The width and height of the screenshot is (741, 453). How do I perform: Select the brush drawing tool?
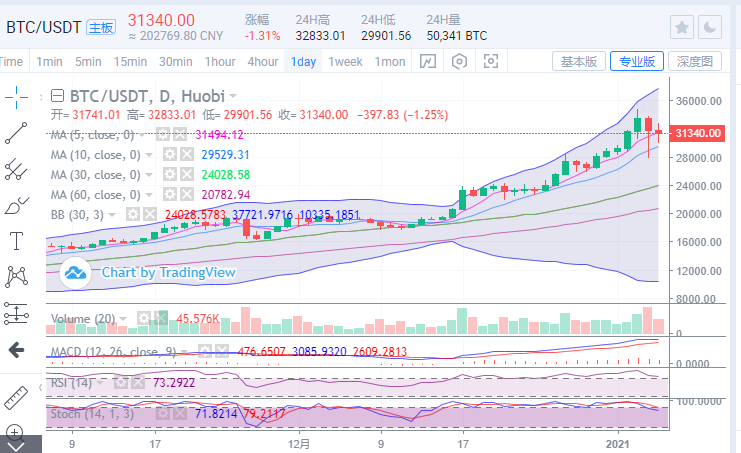pos(16,206)
